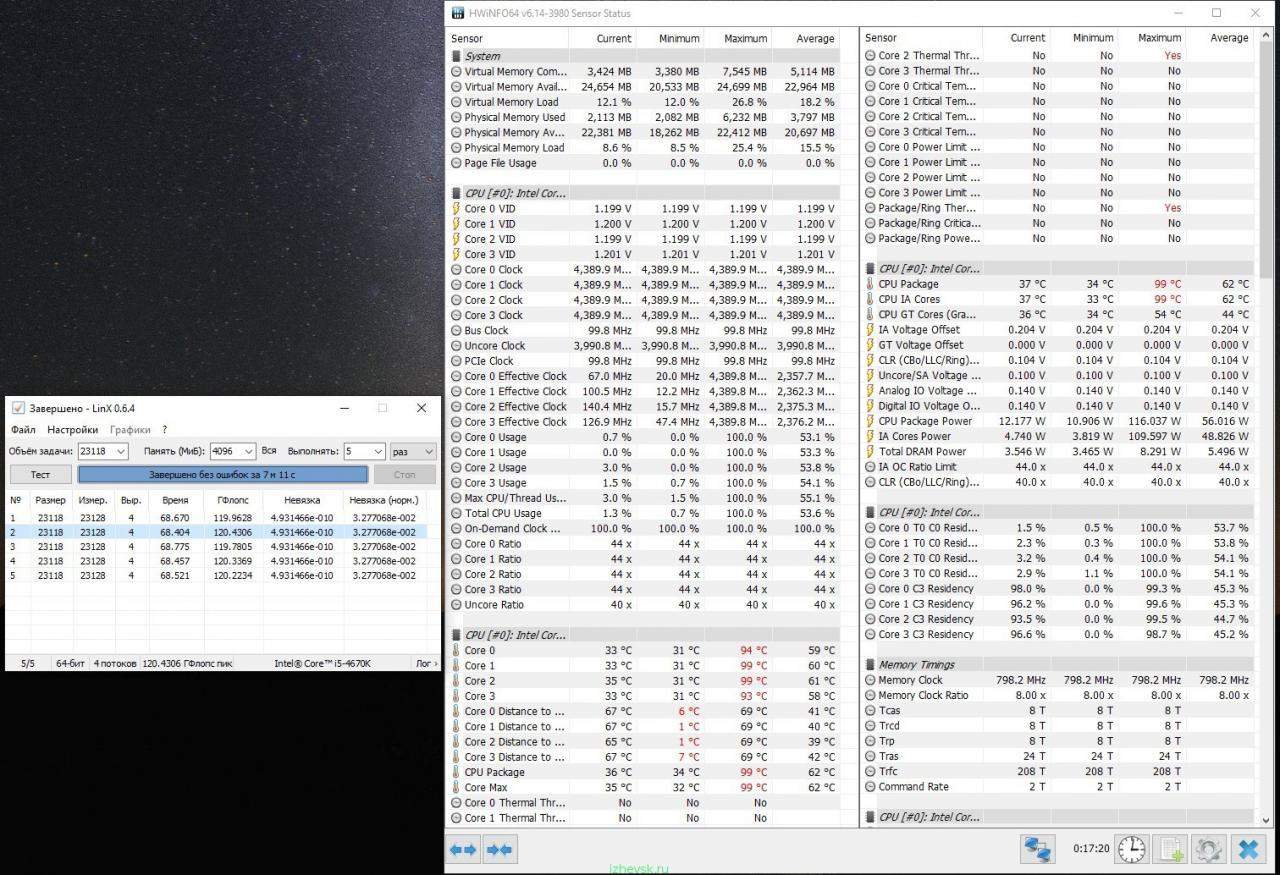Open the Графики menu in LinX
1280x875 pixels.
(x=130, y=430)
